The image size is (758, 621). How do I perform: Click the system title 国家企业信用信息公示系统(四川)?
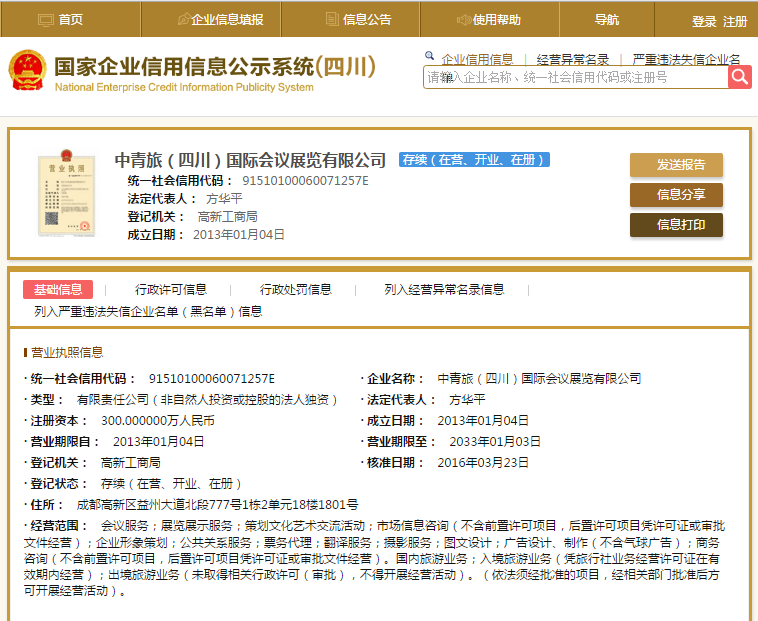[215, 66]
